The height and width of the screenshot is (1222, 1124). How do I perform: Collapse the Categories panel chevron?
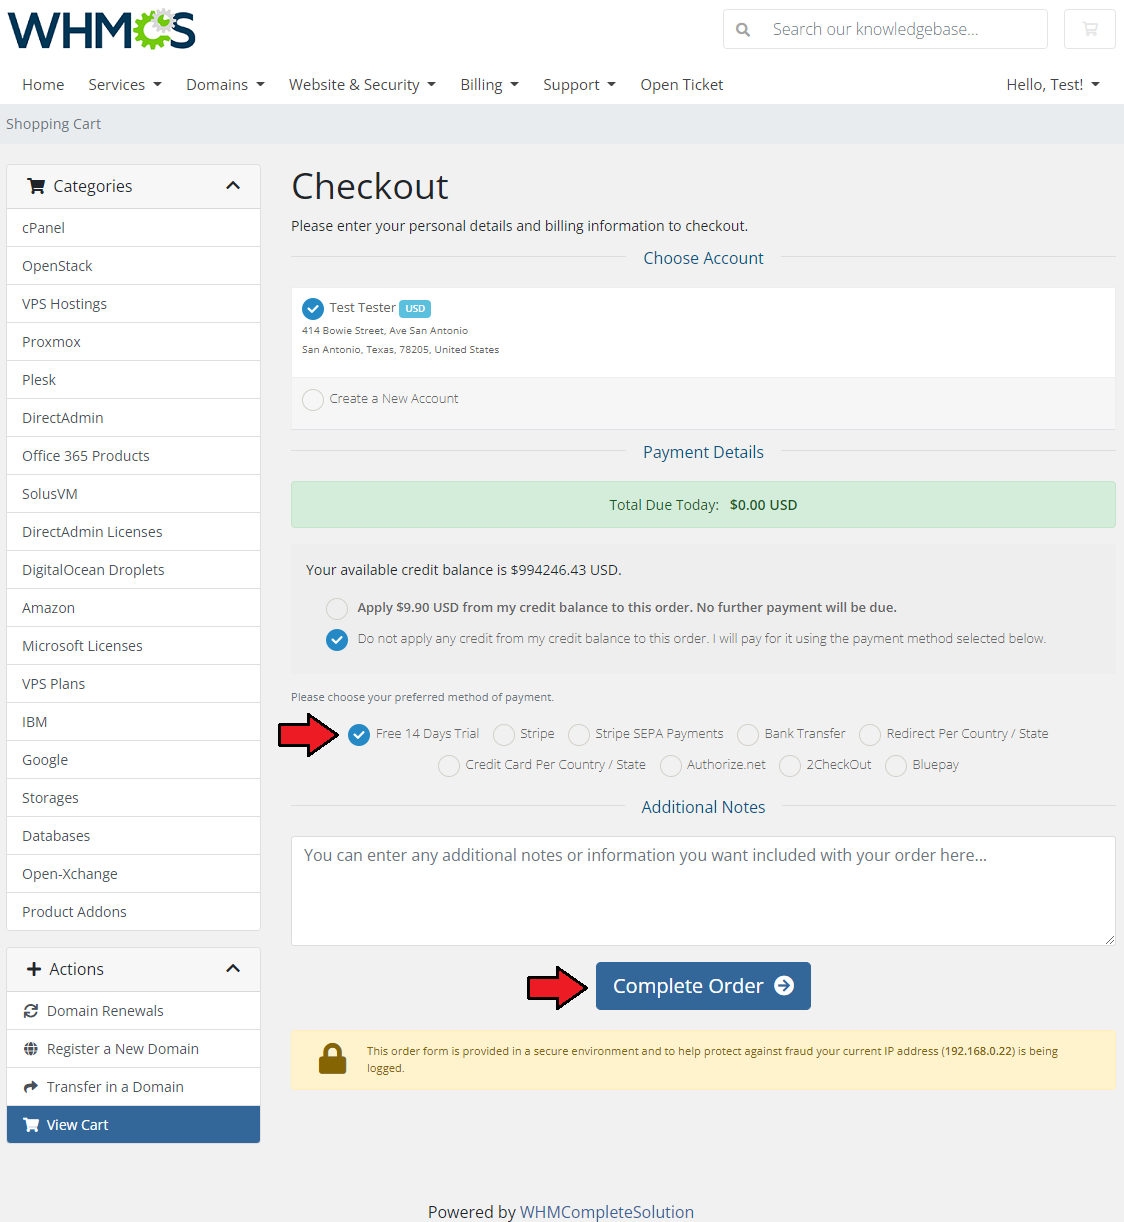[x=233, y=186]
